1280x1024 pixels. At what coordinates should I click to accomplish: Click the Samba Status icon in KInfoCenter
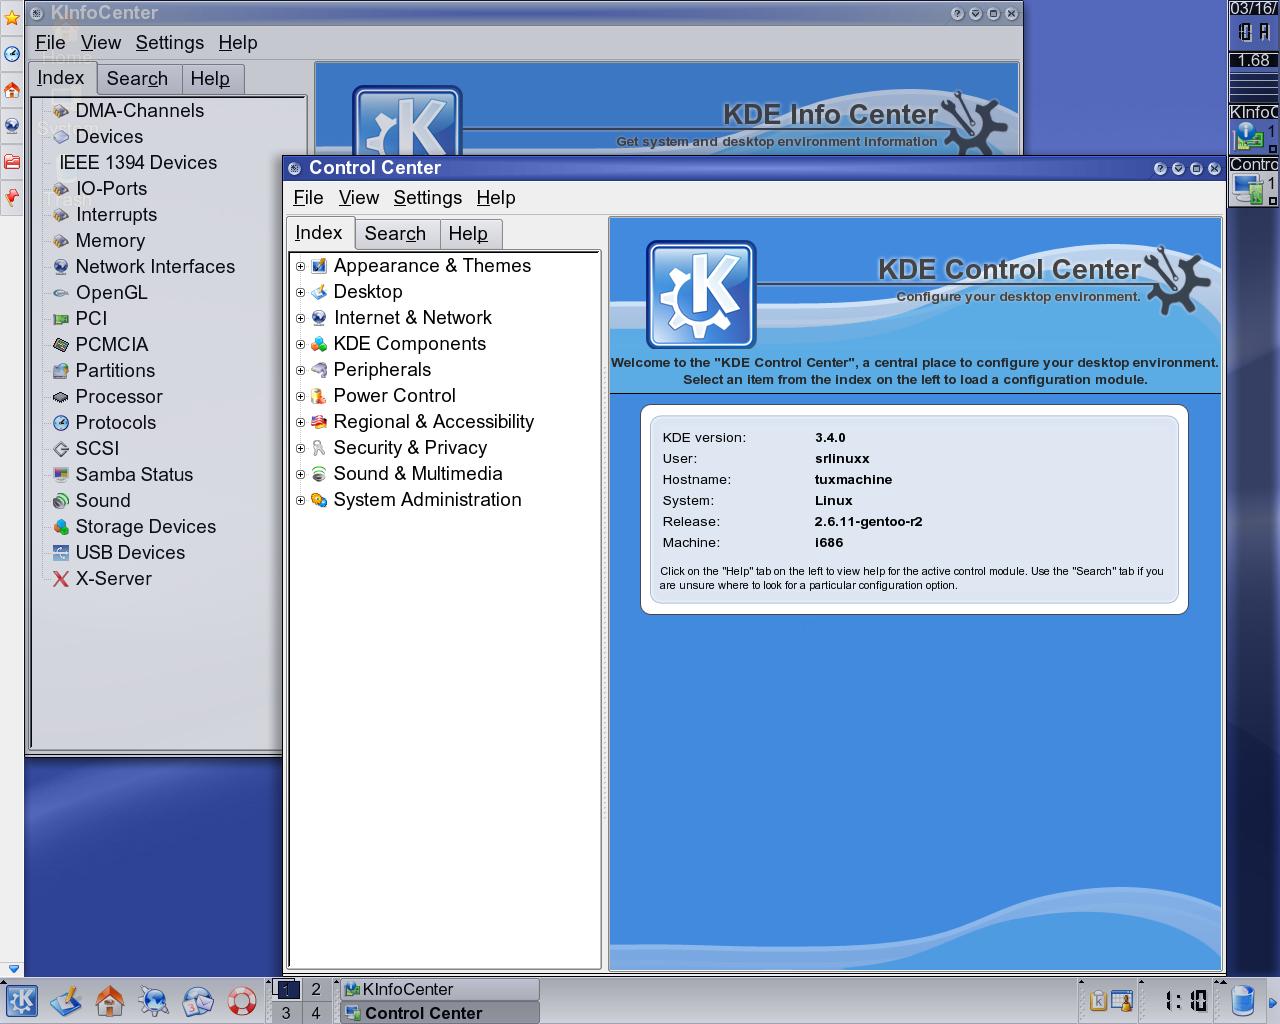(x=61, y=475)
